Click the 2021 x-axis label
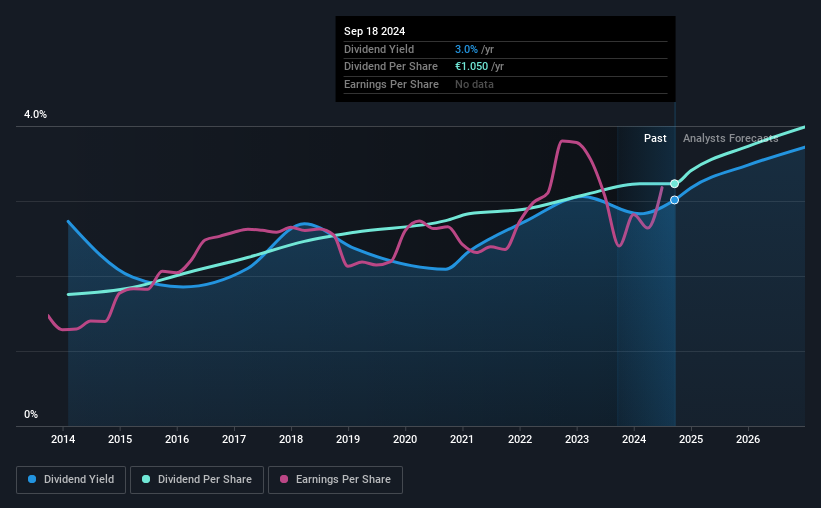Screen dimensions: 821x508 [462, 439]
